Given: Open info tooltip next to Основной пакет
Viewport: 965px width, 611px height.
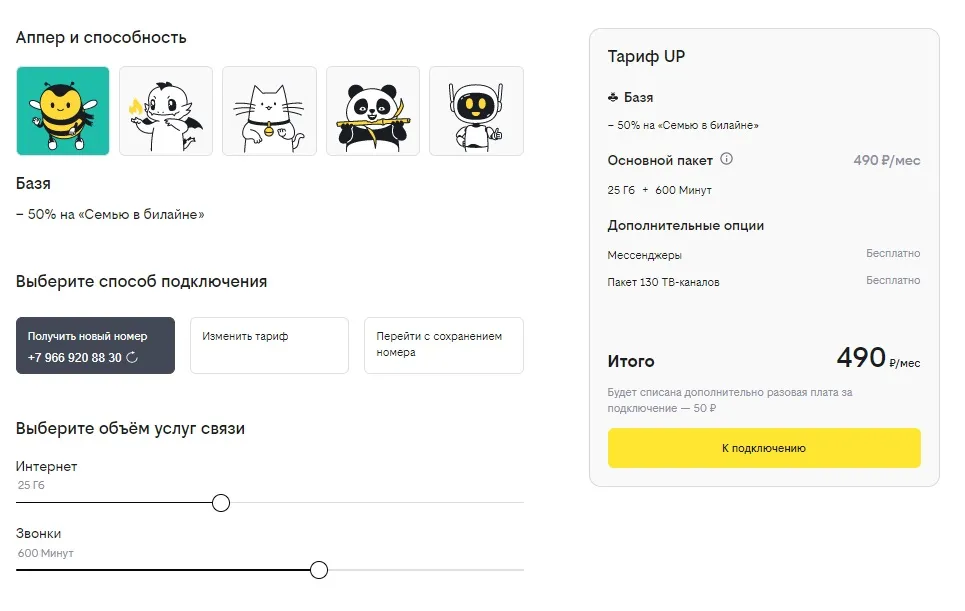Looking at the screenshot, I should 727,159.
